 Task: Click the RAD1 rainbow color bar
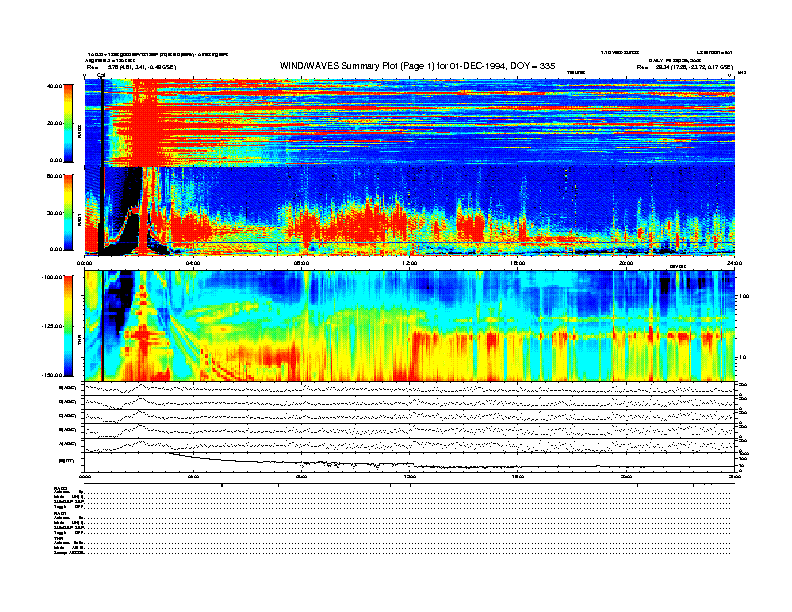click(x=69, y=213)
